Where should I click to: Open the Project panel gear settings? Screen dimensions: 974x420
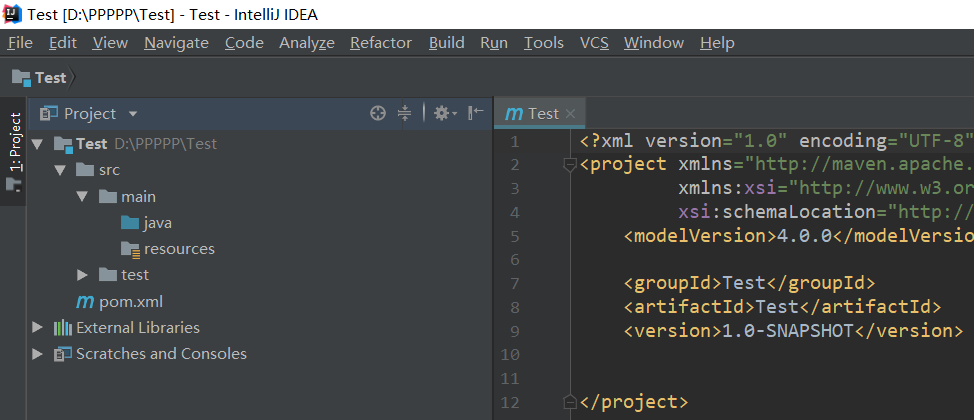pyautogui.click(x=445, y=113)
